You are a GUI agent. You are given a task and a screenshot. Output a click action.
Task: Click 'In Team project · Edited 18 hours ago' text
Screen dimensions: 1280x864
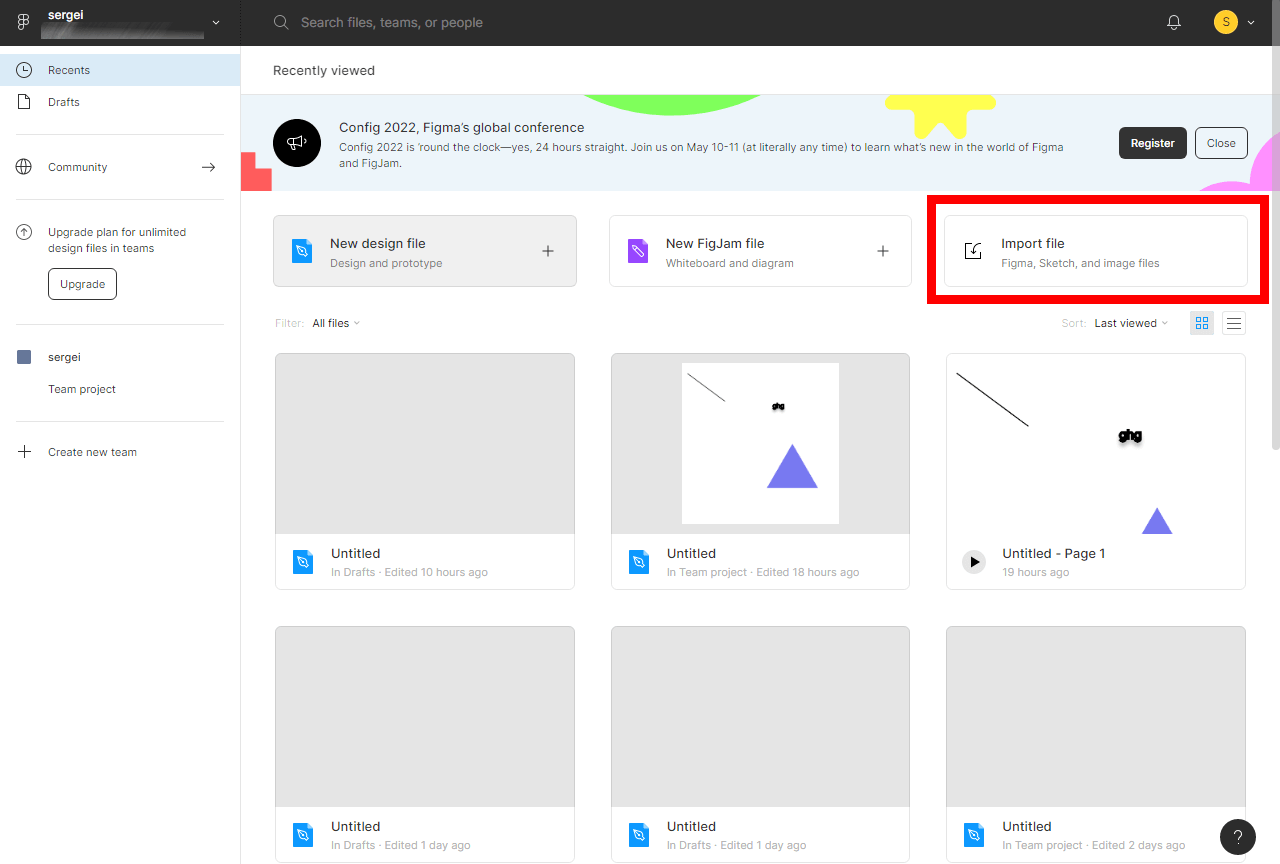point(763,572)
